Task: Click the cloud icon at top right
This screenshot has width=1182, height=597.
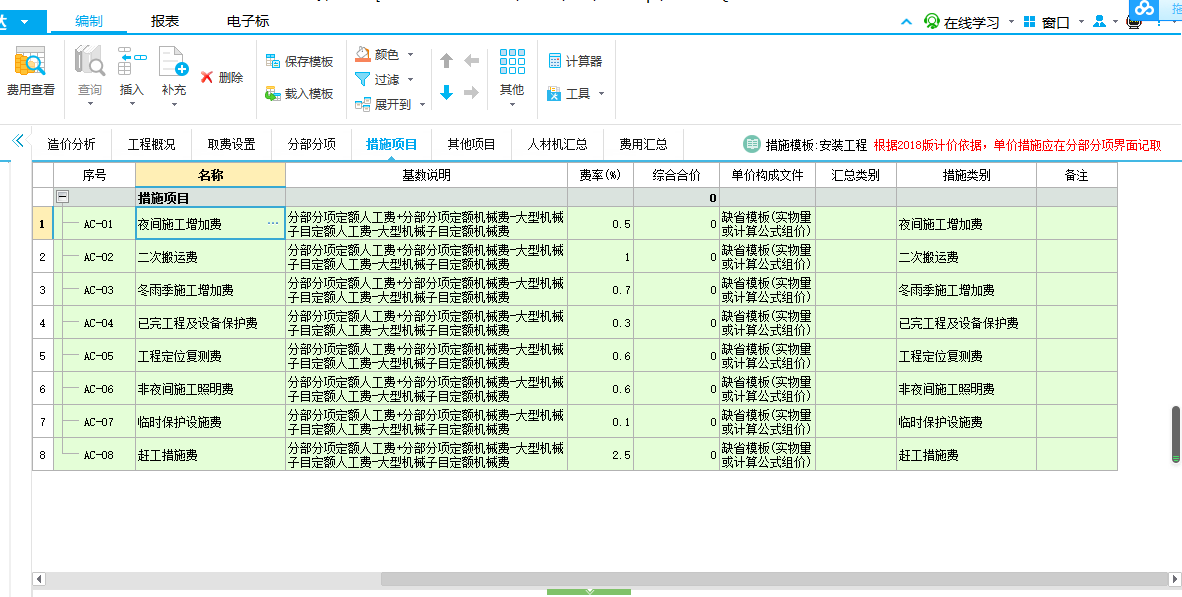Action: click(x=1145, y=9)
